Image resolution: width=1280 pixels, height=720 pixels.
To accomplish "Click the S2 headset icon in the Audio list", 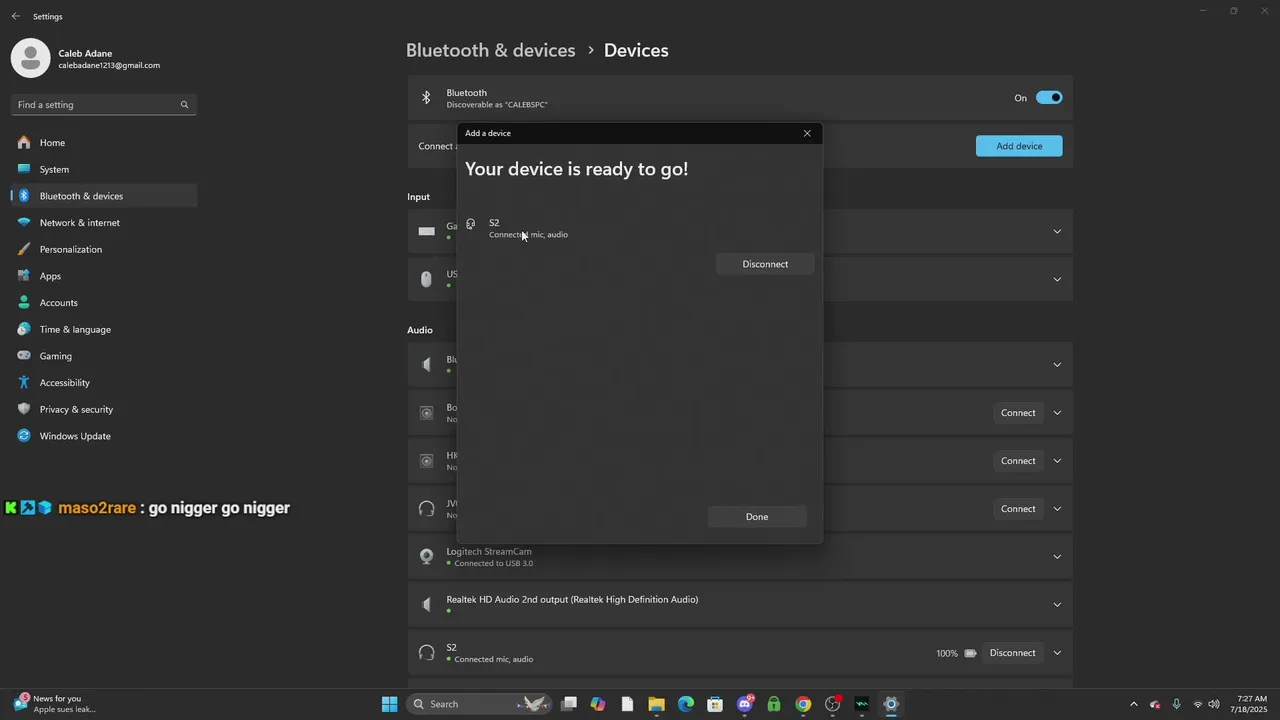I will point(427,653).
